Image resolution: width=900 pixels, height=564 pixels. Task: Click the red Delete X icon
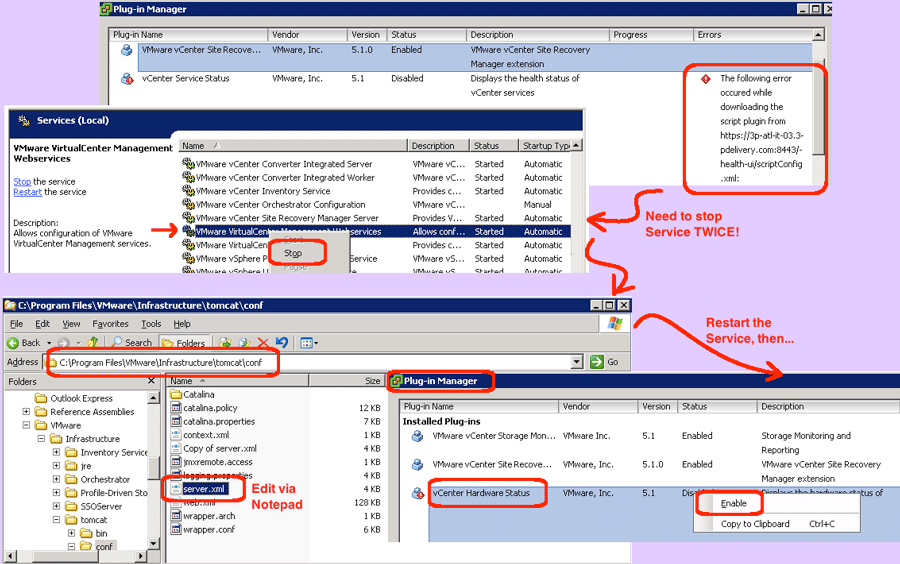coord(263,343)
